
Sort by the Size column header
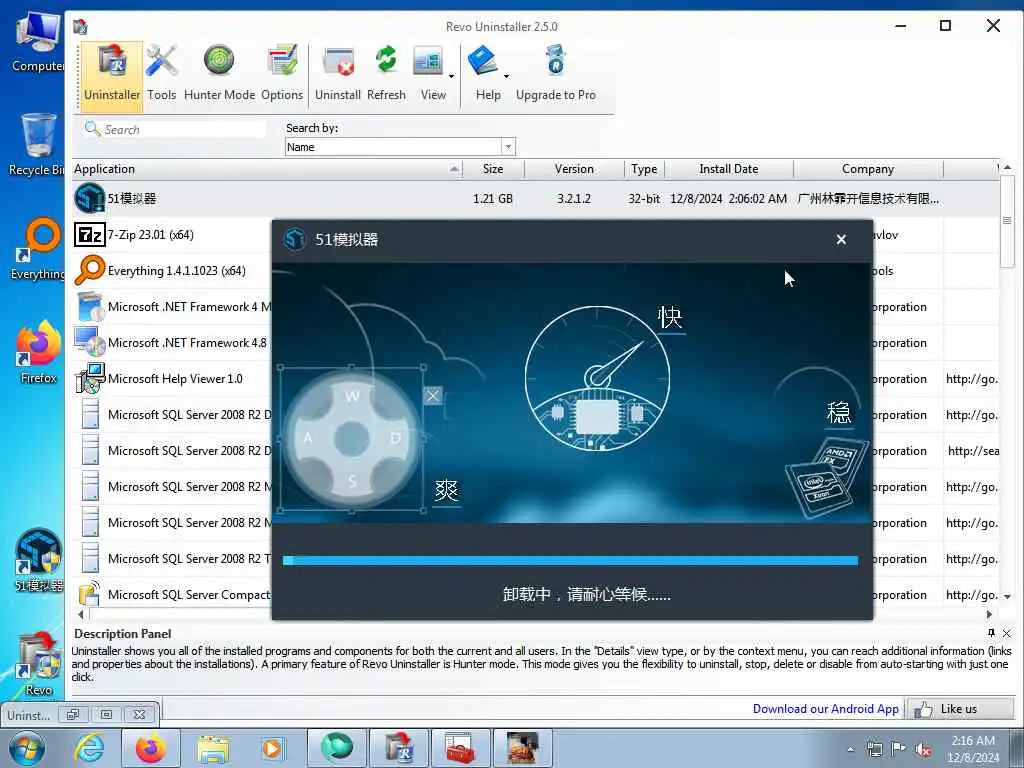[493, 169]
